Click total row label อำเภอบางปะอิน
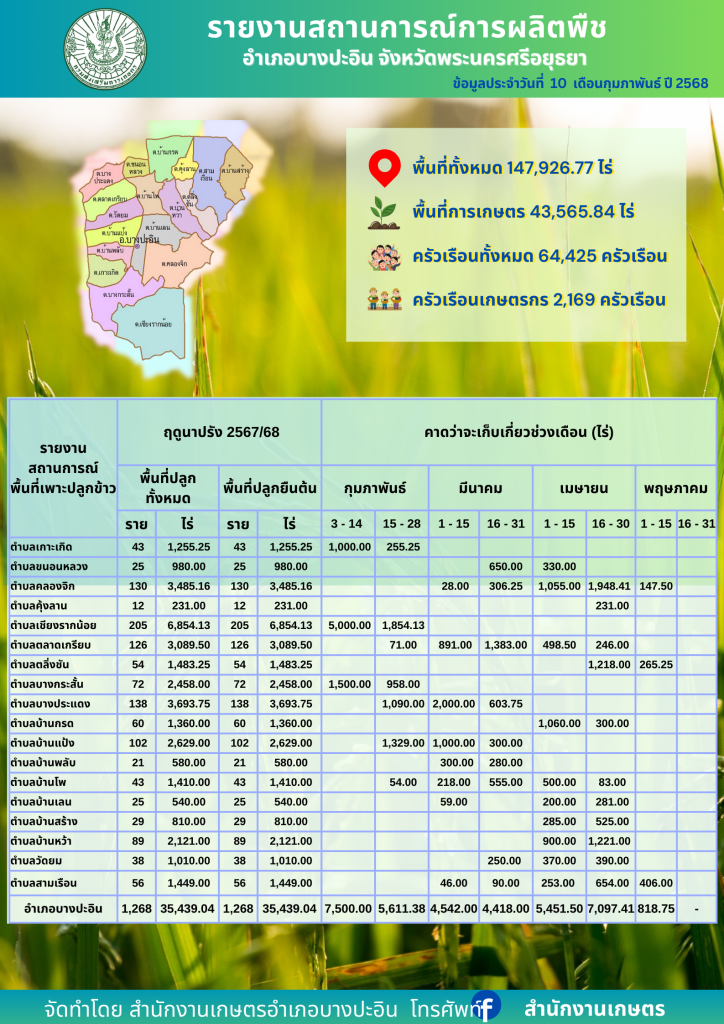The width and height of the screenshot is (724, 1024). [63, 908]
